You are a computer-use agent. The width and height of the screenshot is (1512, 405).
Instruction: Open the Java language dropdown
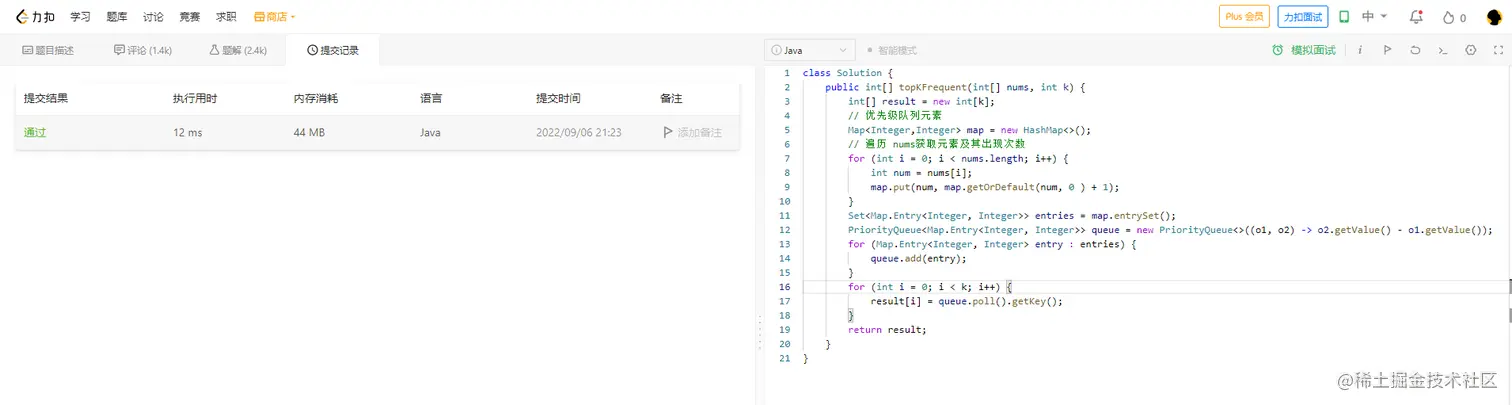pos(809,50)
